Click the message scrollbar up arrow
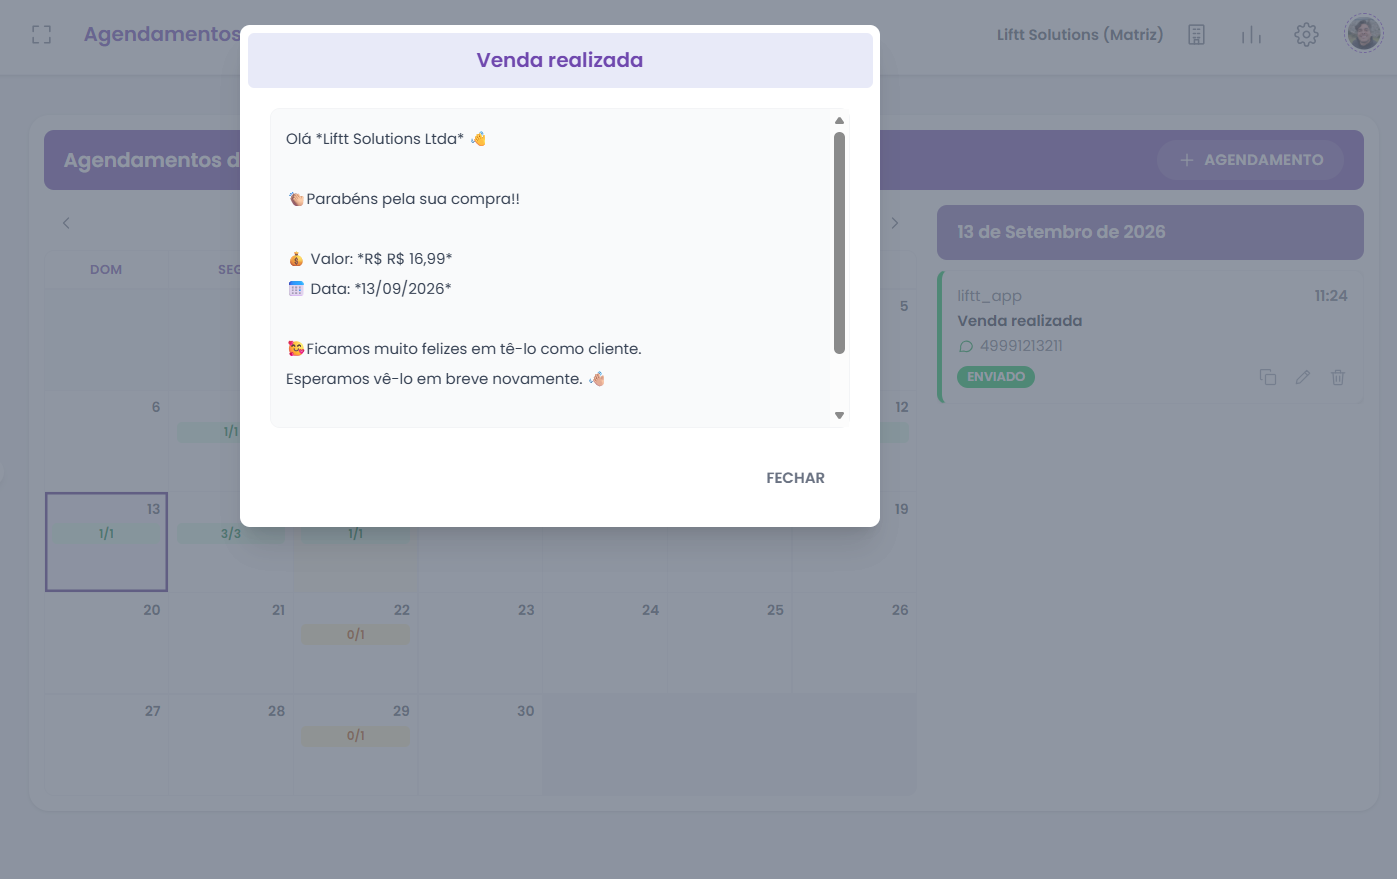Image resolution: width=1397 pixels, height=879 pixels. 839,121
